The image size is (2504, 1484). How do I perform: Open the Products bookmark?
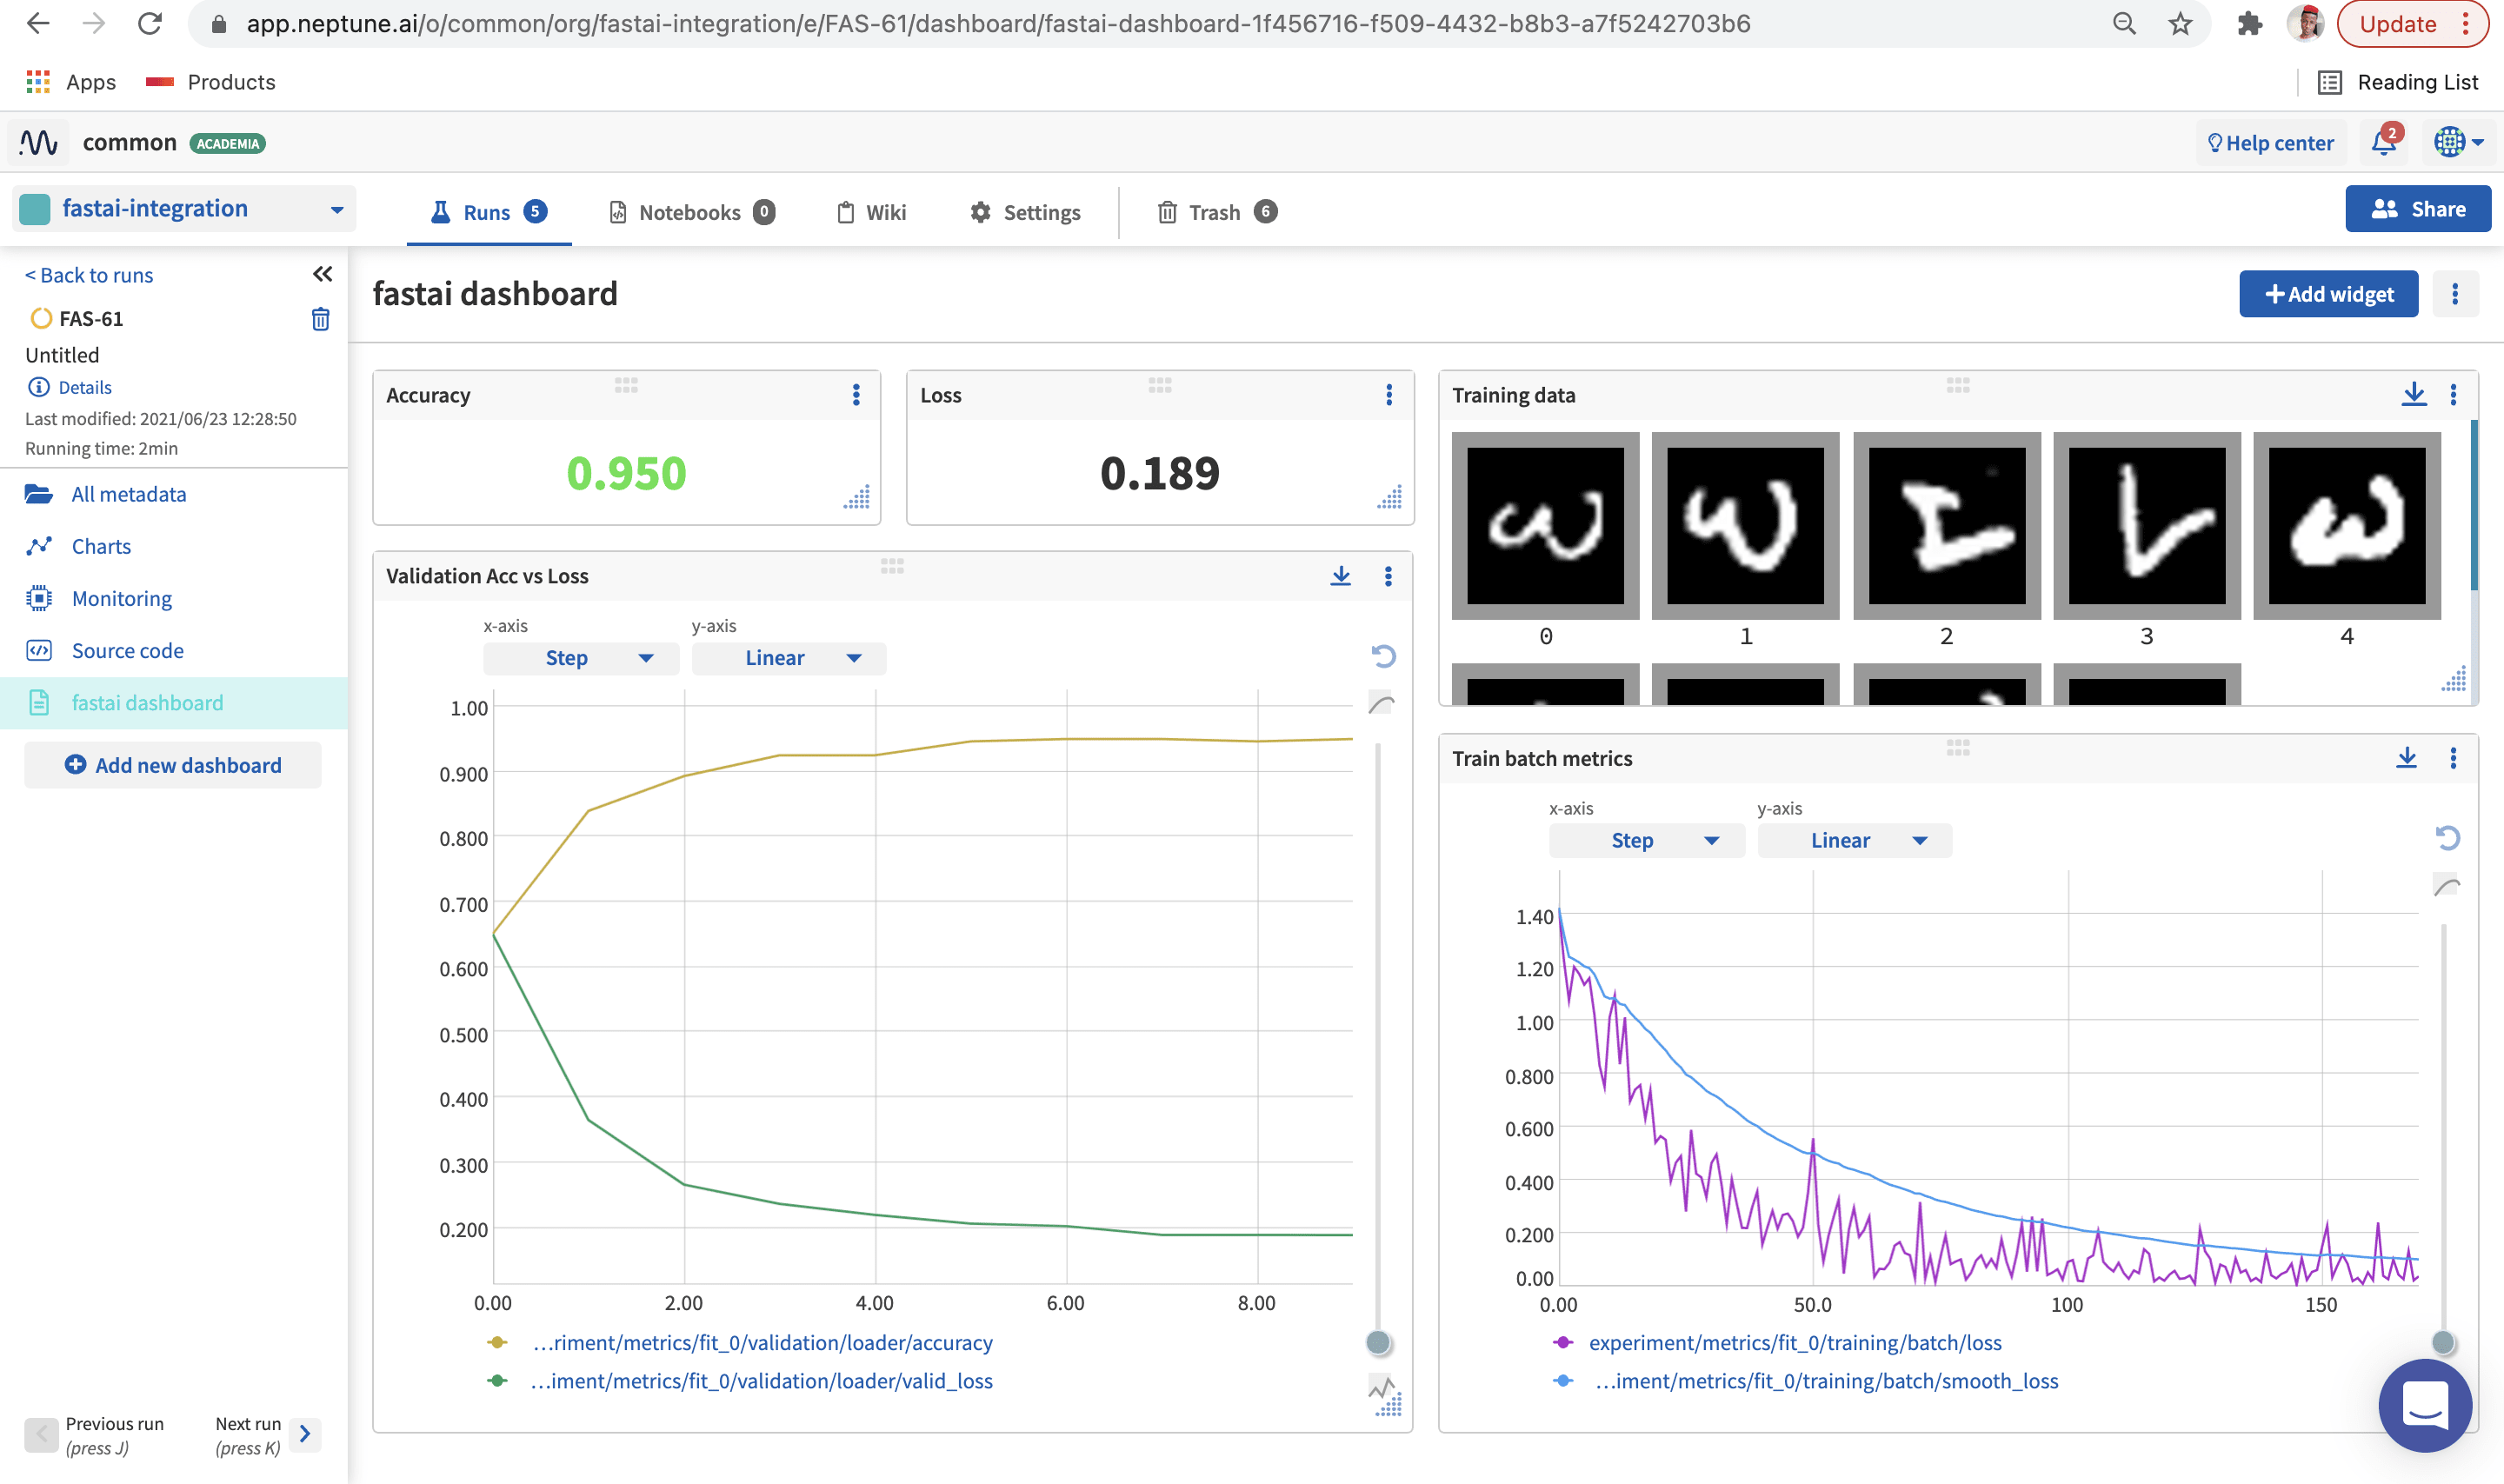(x=211, y=82)
